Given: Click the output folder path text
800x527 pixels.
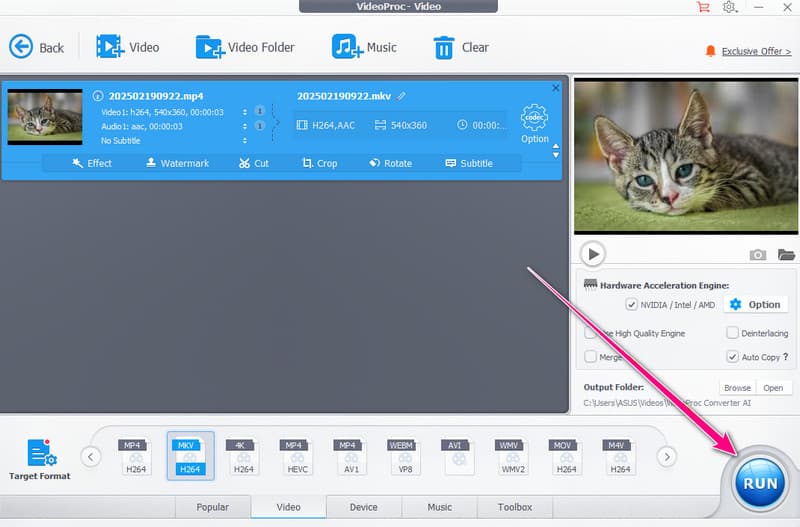Looking at the screenshot, I should [x=667, y=403].
